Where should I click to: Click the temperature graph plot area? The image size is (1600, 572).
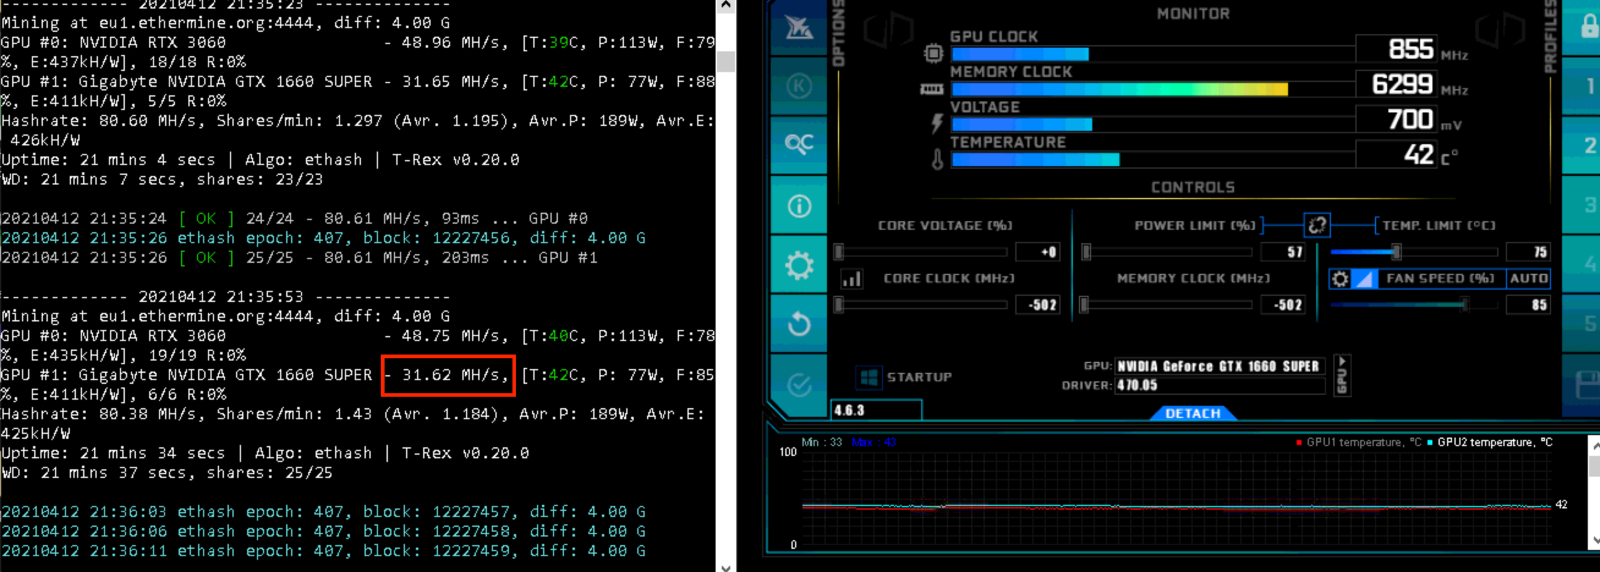coord(1178,498)
